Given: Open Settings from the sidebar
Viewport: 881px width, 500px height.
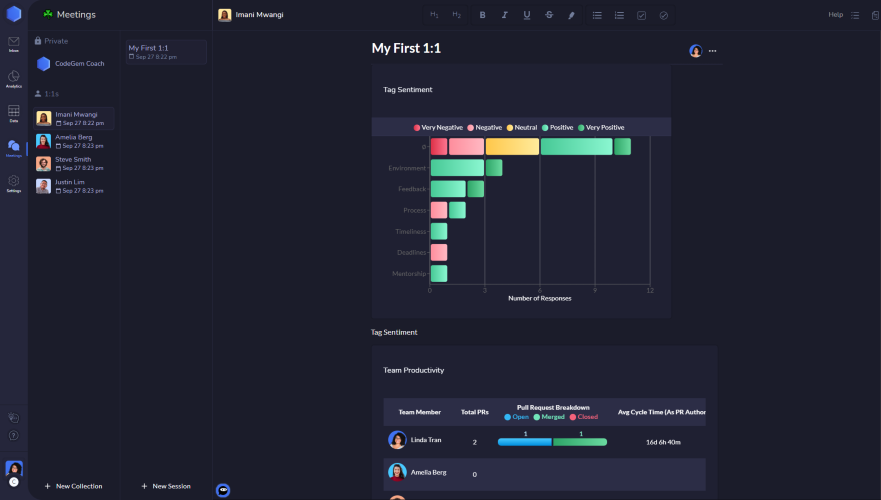Looking at the screenshot, I should 13,183.
